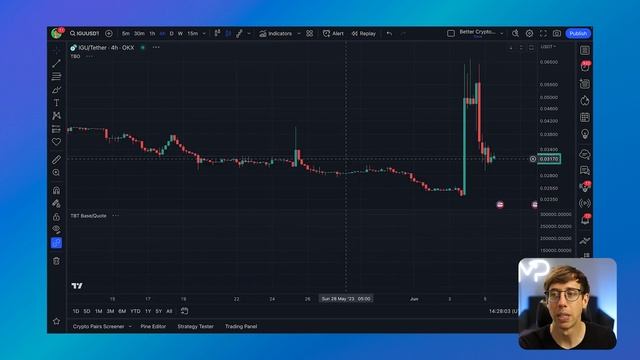This screenshot has height=360, width=640.
Task: Select the Text annotation tool
Action: pyautogui.click(x=56, y=102)
